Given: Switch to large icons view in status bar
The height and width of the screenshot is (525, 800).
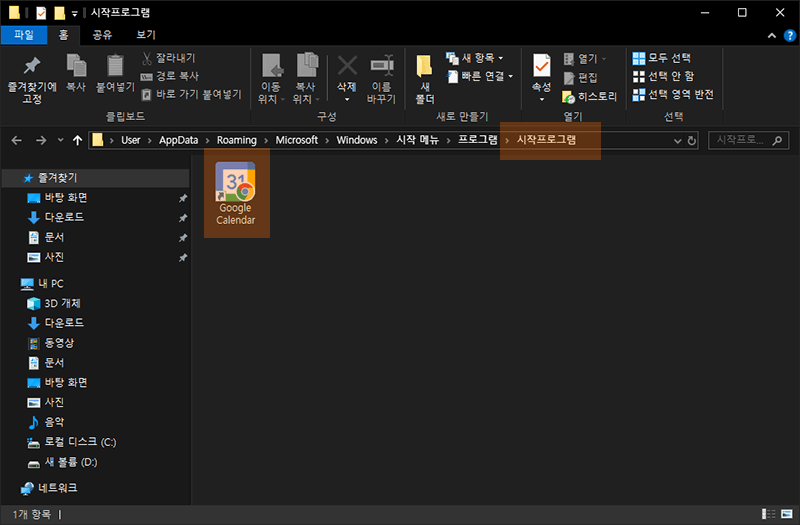Looking at the screenshot, I should coord(787,514).
